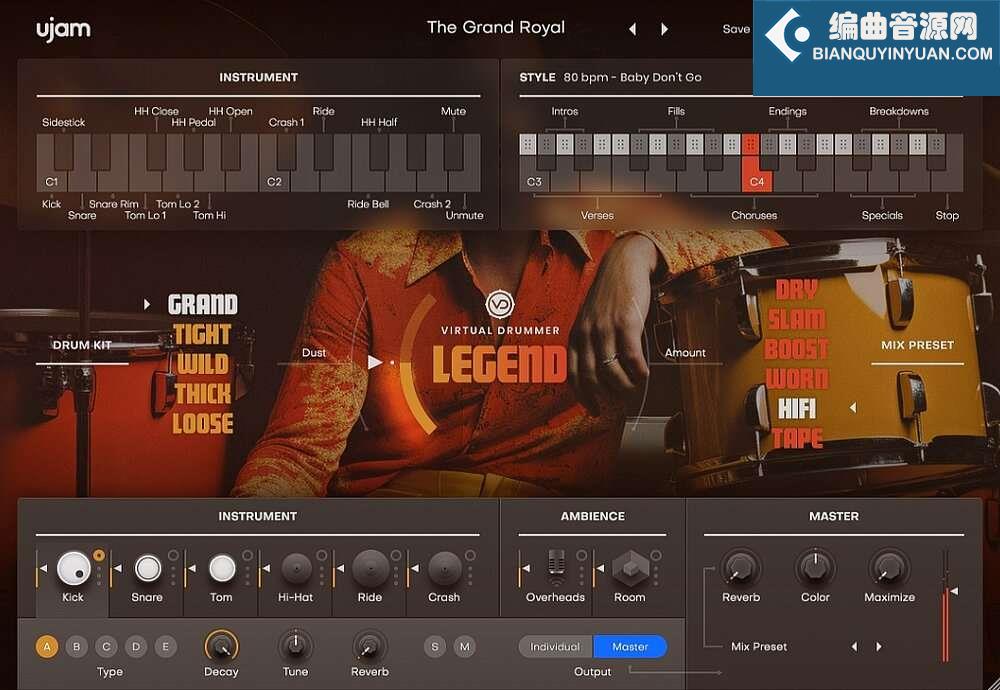This screenshot has width=1000, height=690.
Task: Toggle the Tom power indicator
Action: (x=247, y=555)
